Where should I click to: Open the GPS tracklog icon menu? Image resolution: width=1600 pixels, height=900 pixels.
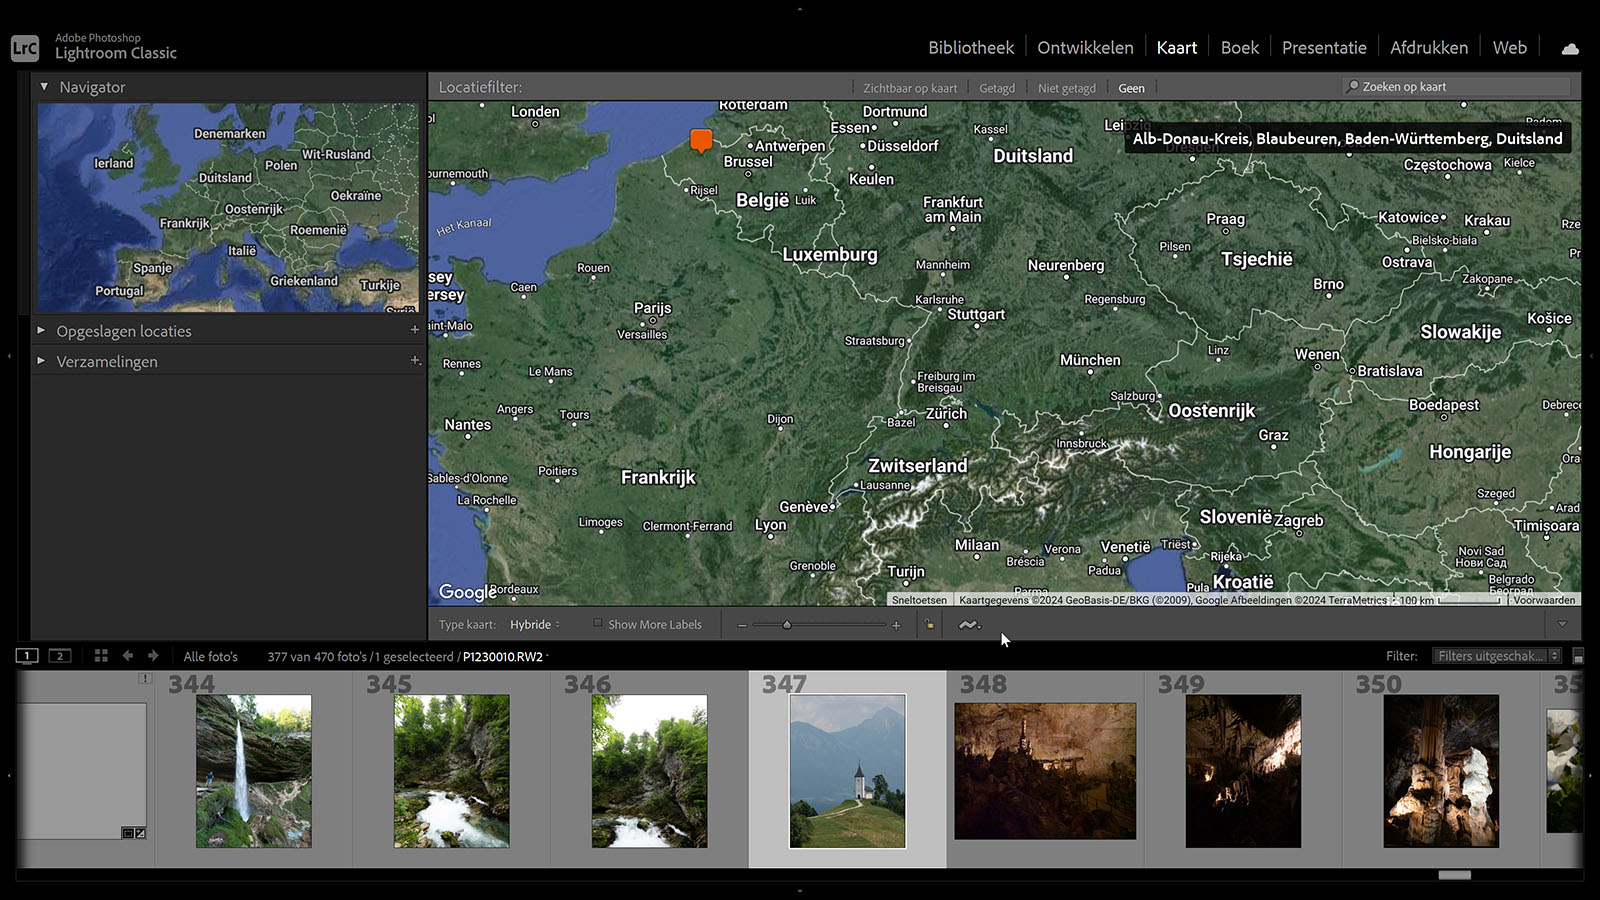point(969,625)
